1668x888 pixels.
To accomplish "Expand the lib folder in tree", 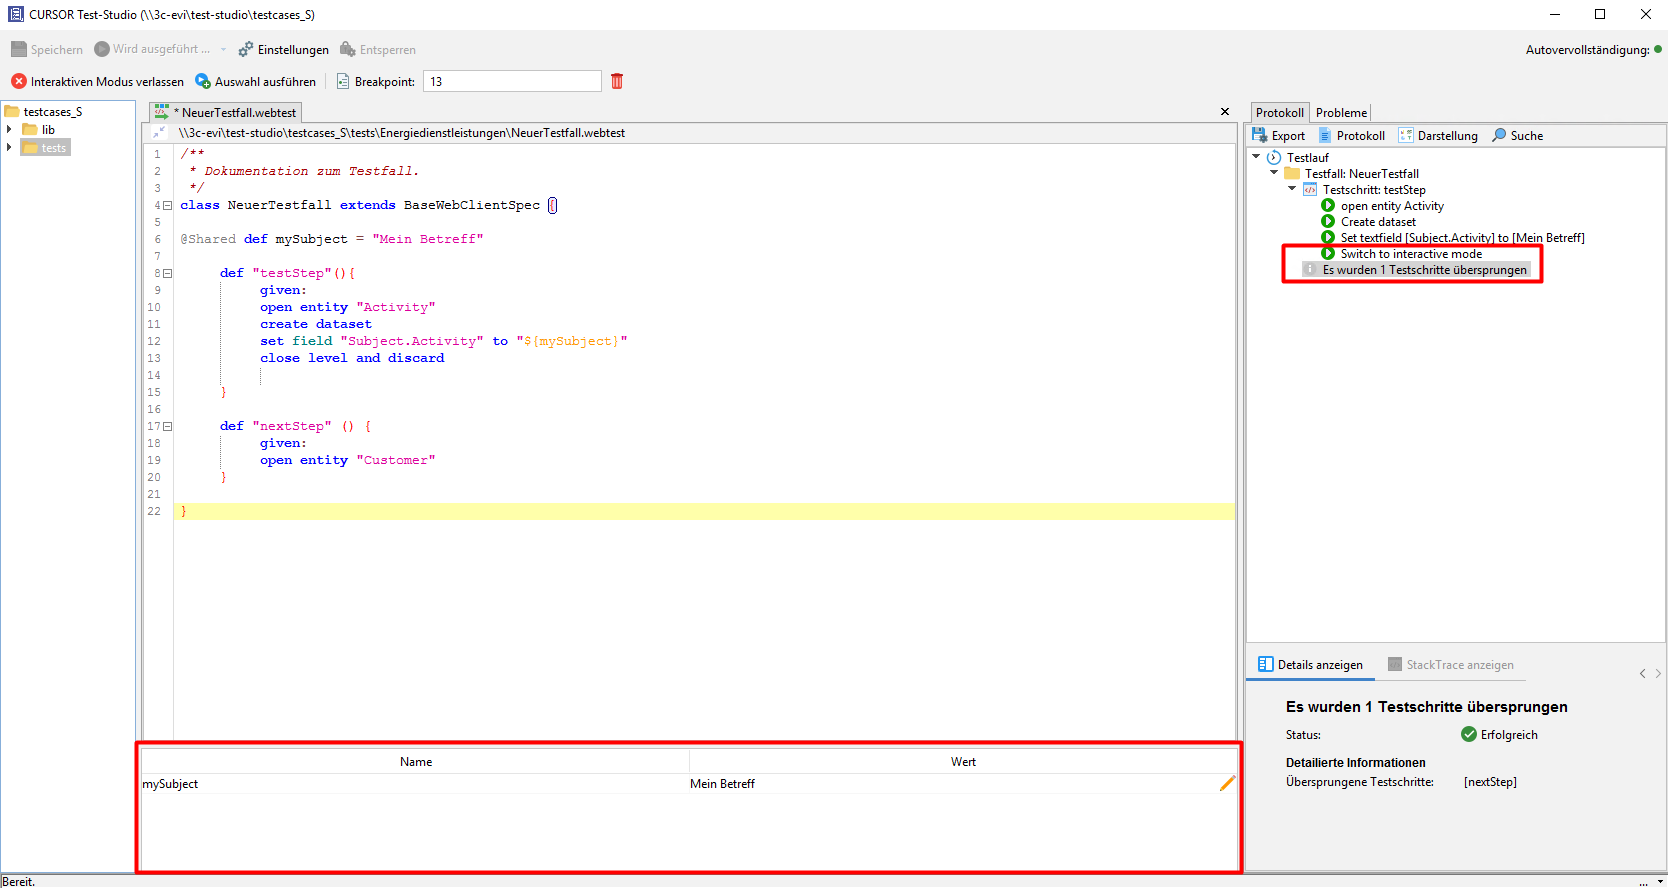I will [9, 130].
